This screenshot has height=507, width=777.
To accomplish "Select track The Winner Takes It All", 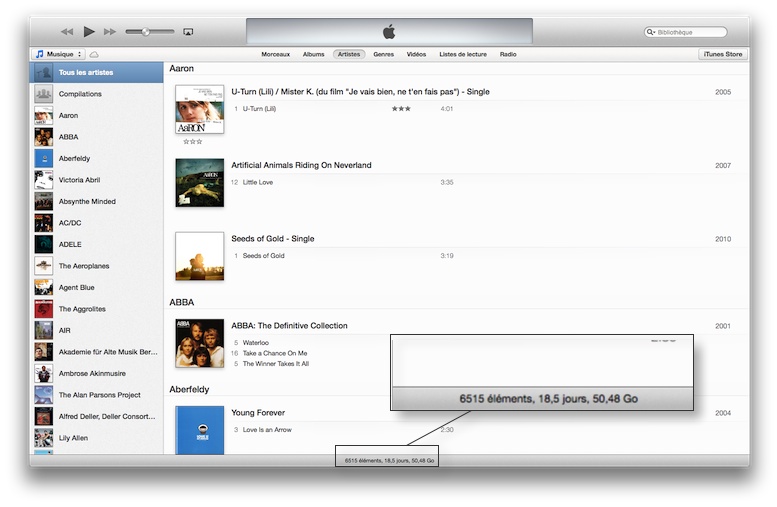I will (x=276, y=364).
